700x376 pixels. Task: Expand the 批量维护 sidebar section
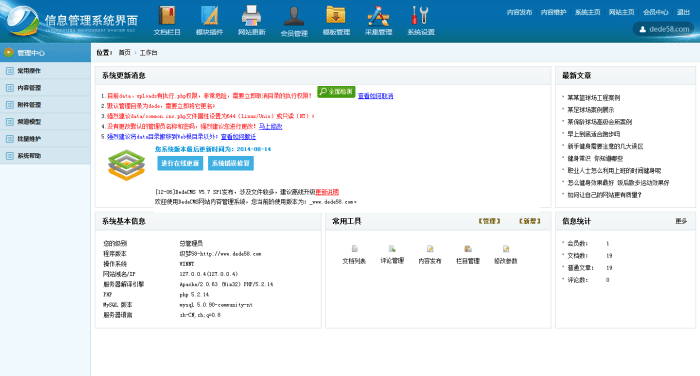point(45,138)
